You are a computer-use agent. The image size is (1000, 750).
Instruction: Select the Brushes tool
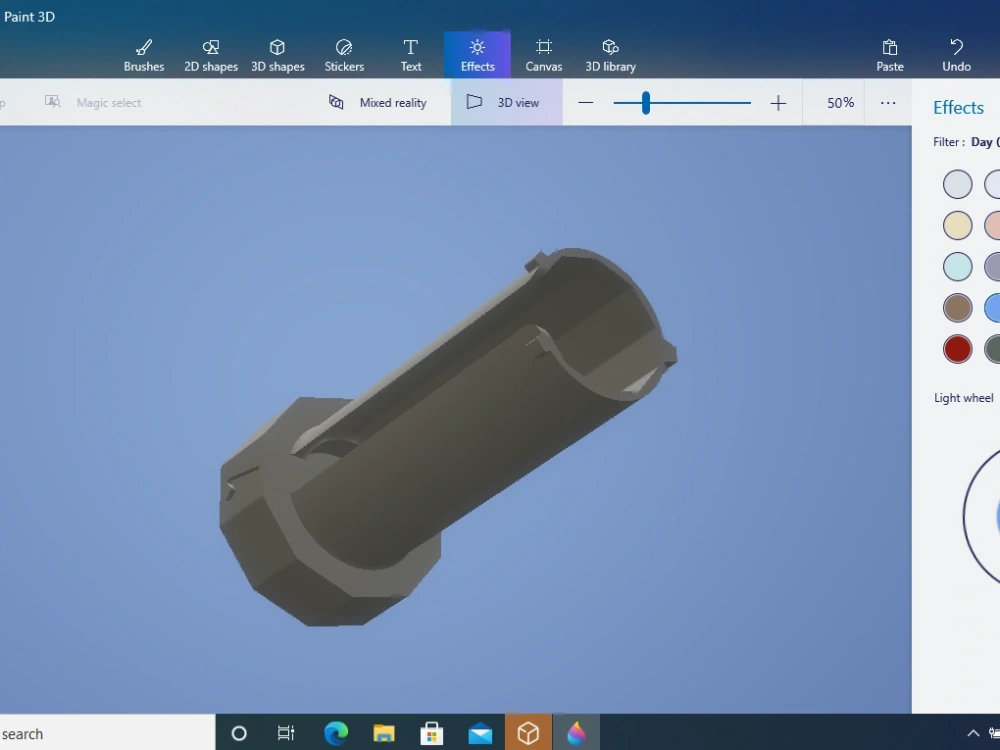coord(143,54)
